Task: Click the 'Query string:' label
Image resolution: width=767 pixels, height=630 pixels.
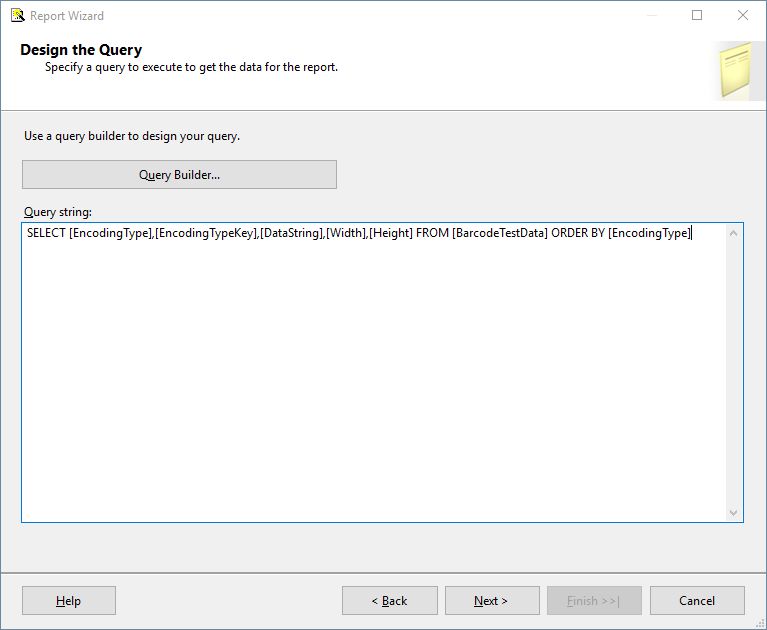Action: [x=58, y=212]
